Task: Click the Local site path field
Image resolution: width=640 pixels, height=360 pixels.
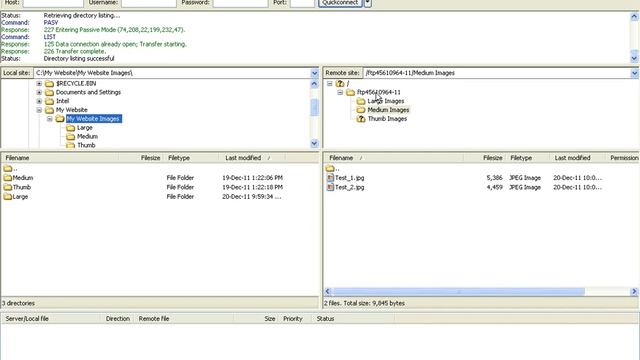Action: tap(172, 73)
